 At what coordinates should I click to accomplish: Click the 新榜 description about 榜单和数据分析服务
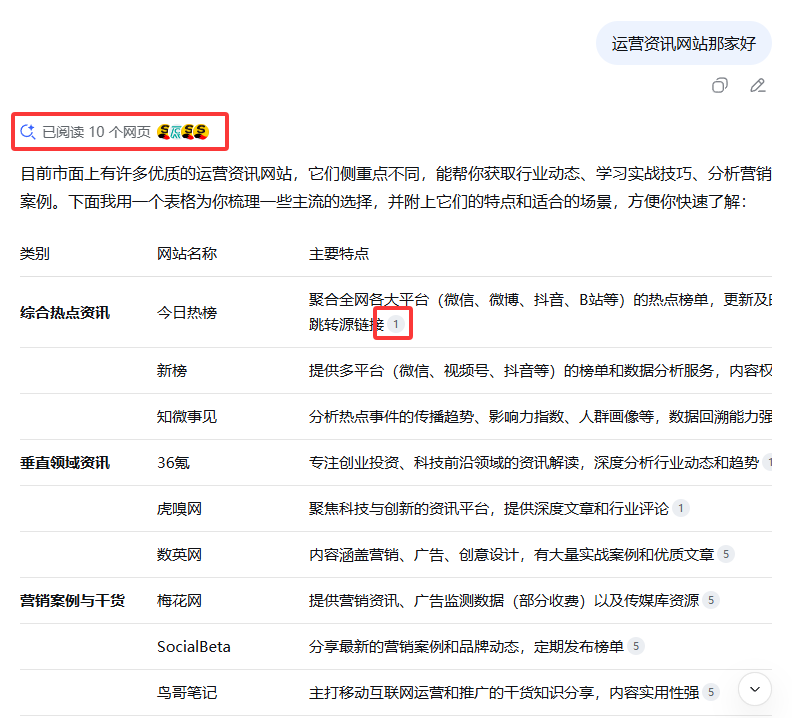pos(540,370)
